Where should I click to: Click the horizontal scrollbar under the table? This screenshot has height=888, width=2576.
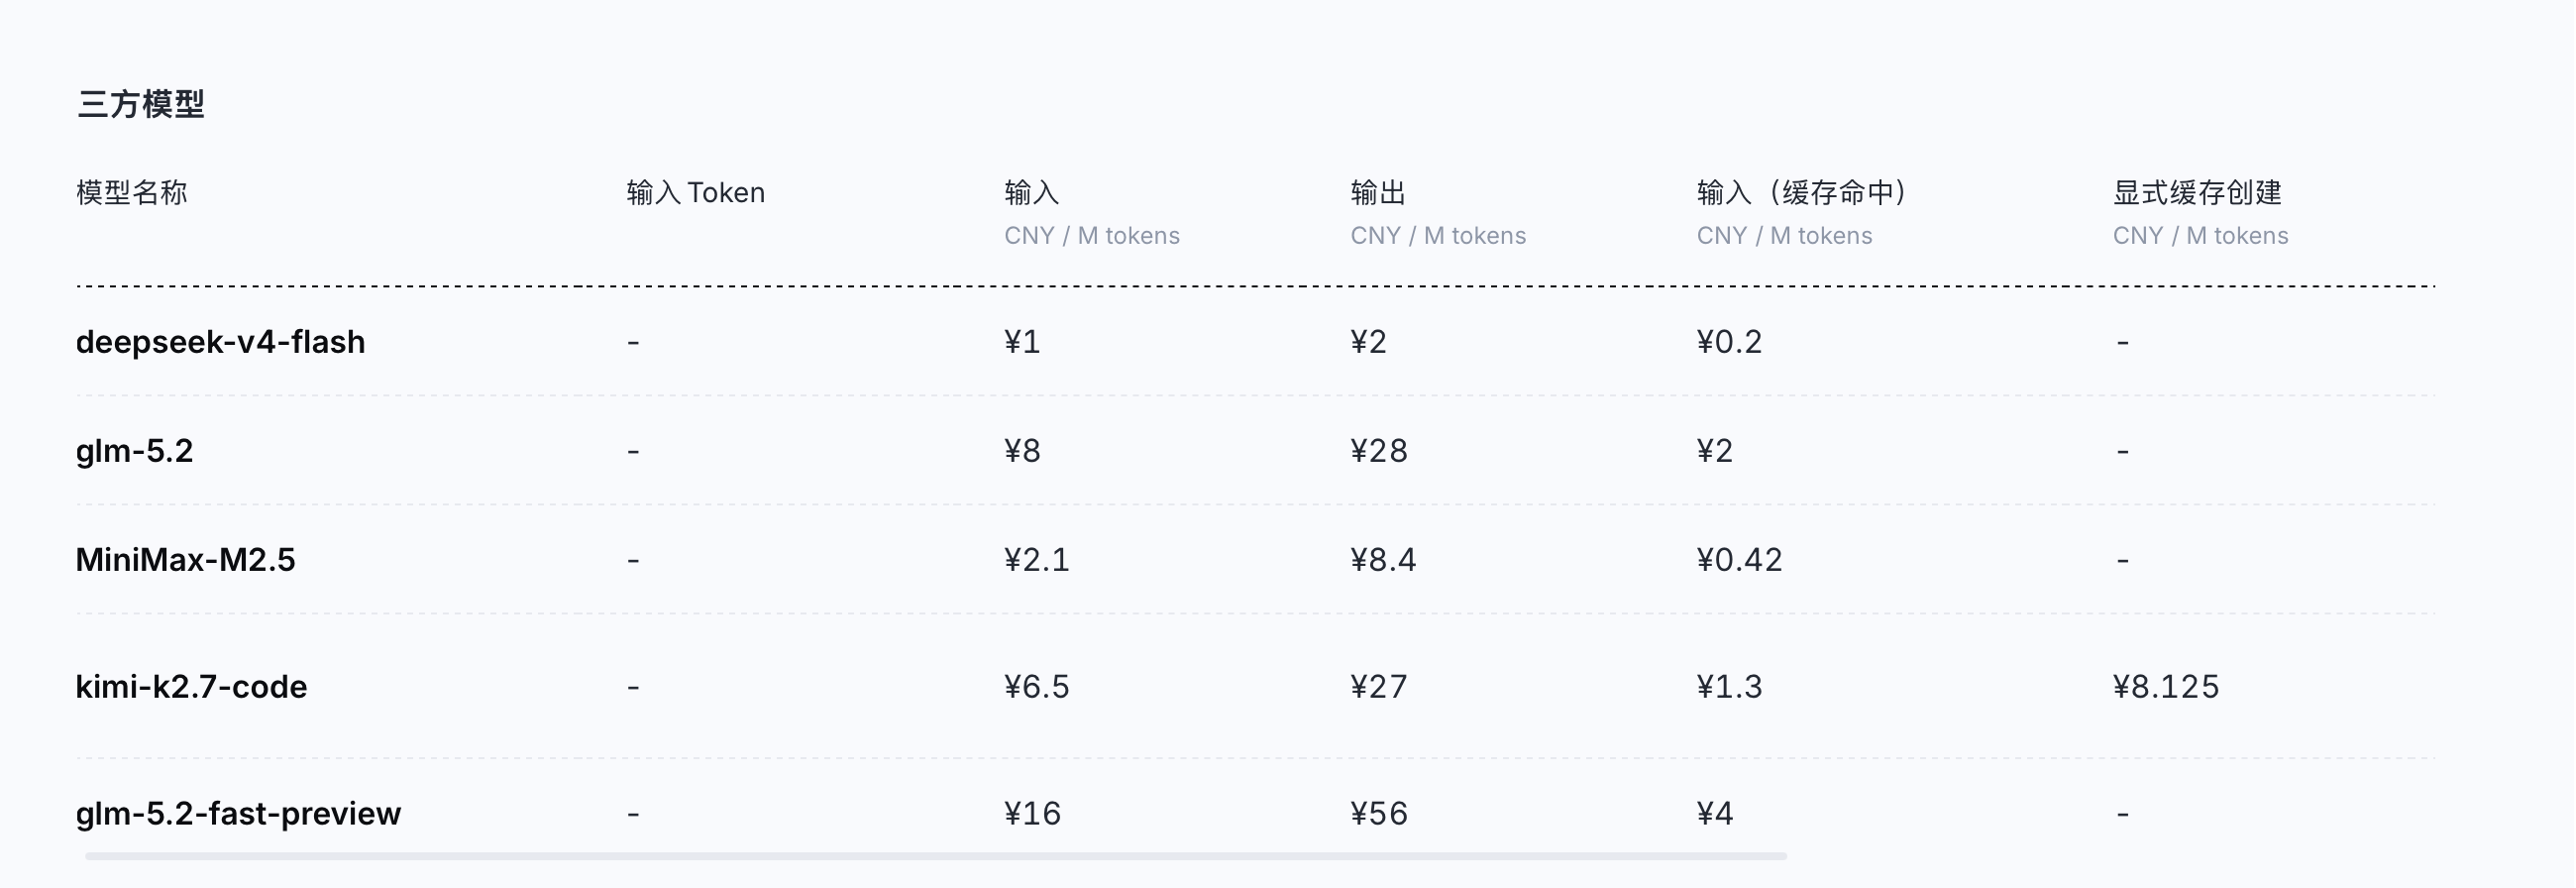935,856
